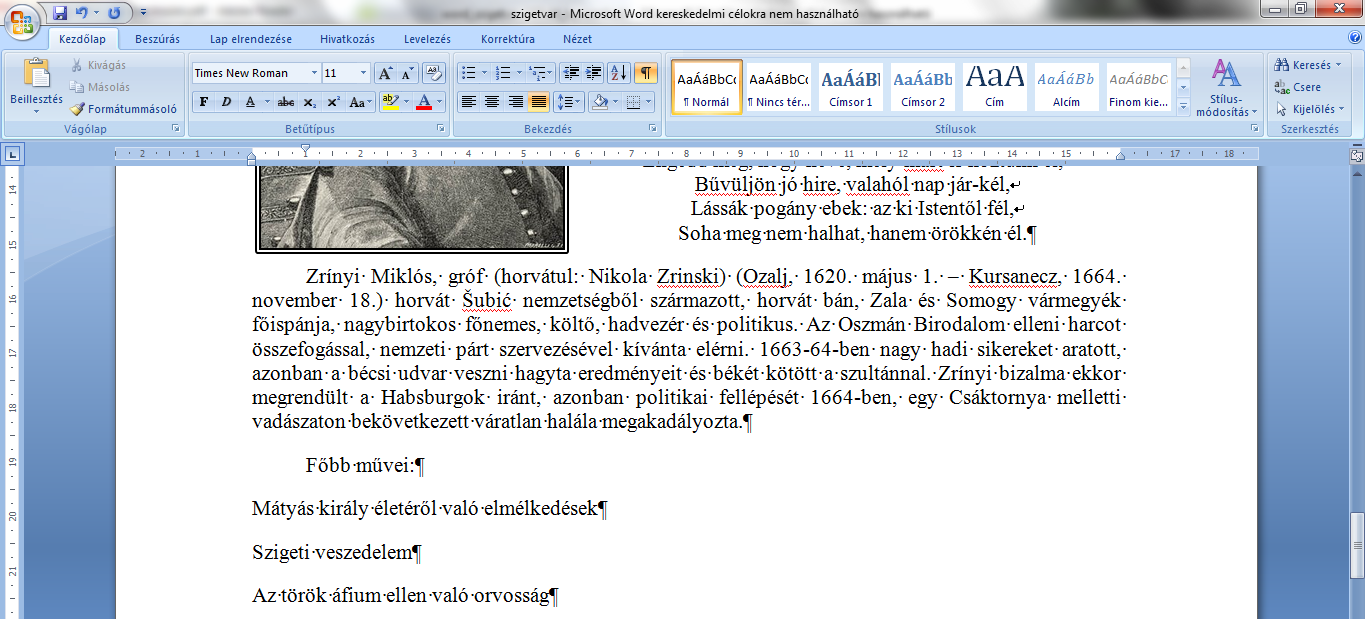1365x619 pixels.
Task: Open the Vágólap clipboard pane launcher
Action: 176,129
